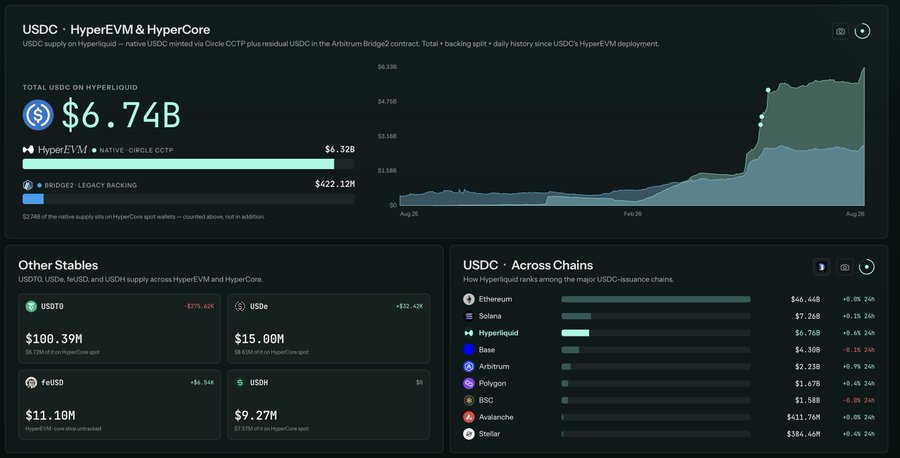Click the Aug 26 label on chart axis
The image size is (900, 458).
point(855,214)
